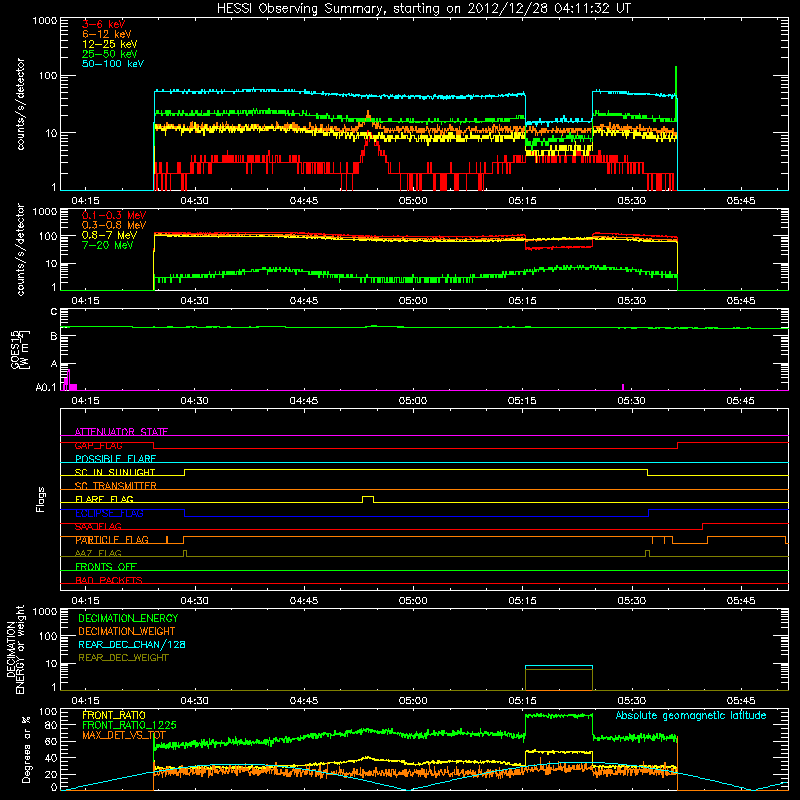The width and height of the screenshot is (800, 800).
Task: Select the SAA_FLAG label
Action: click(x=98, y=527)
